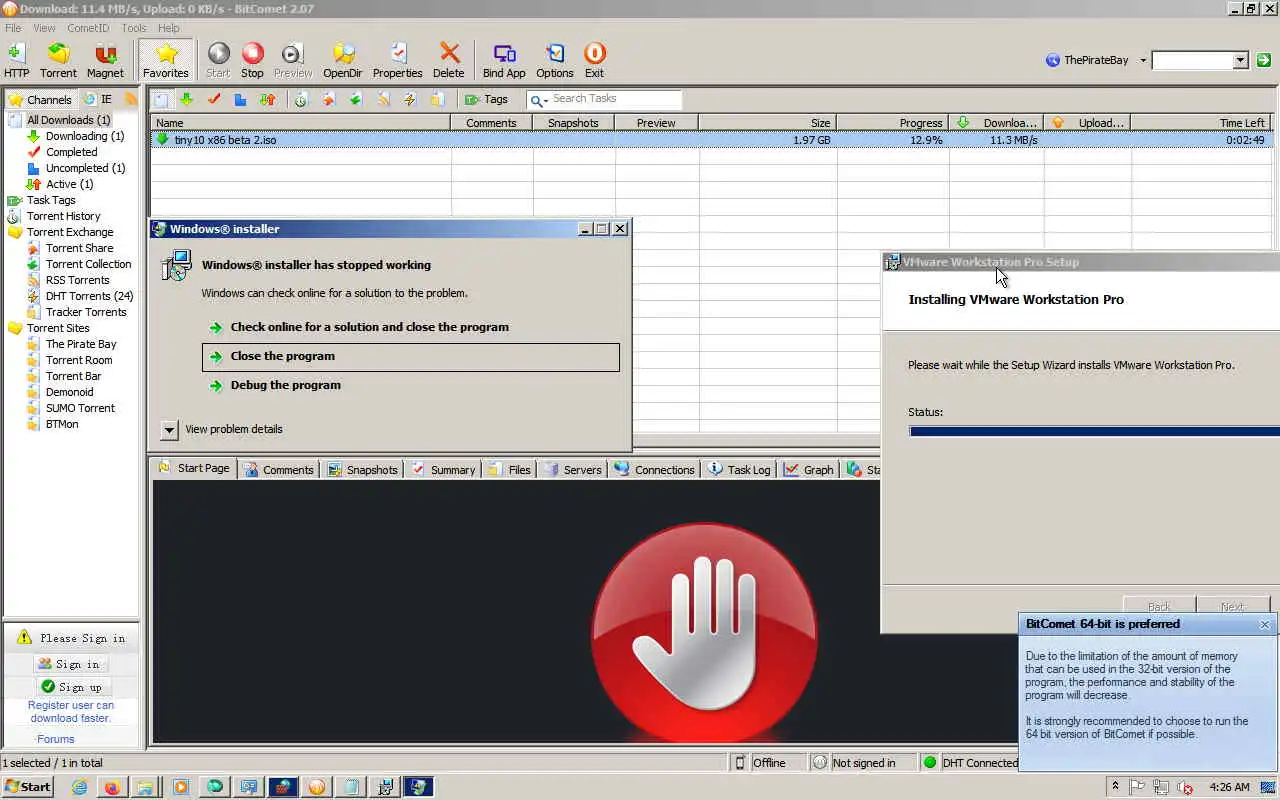This screenshot has height=800, width=1280.
Task: Click the Magnet link toolbar icon
Action: (105, 60)
